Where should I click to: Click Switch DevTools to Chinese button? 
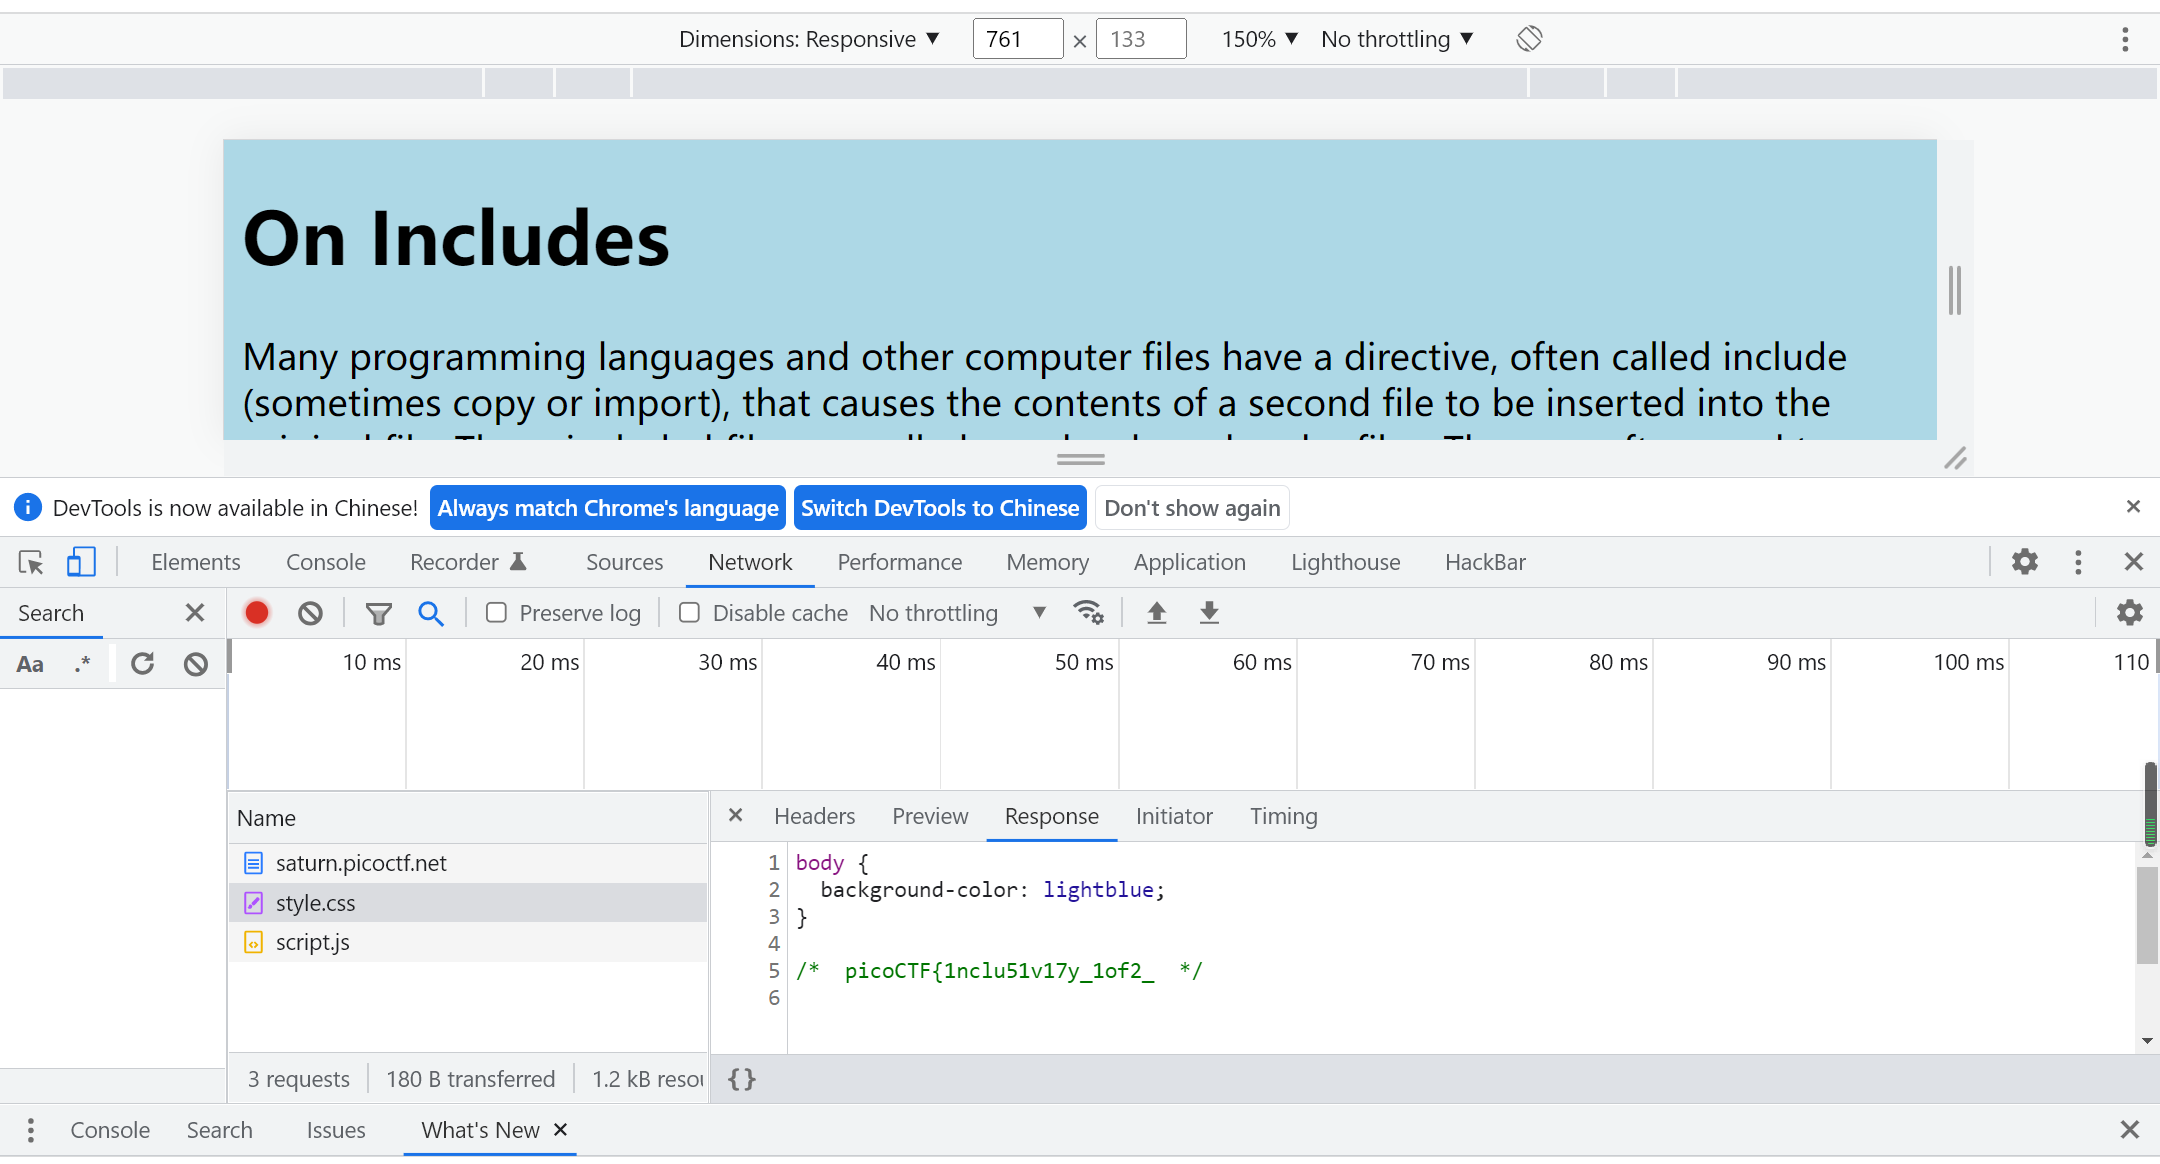[940, 508]
